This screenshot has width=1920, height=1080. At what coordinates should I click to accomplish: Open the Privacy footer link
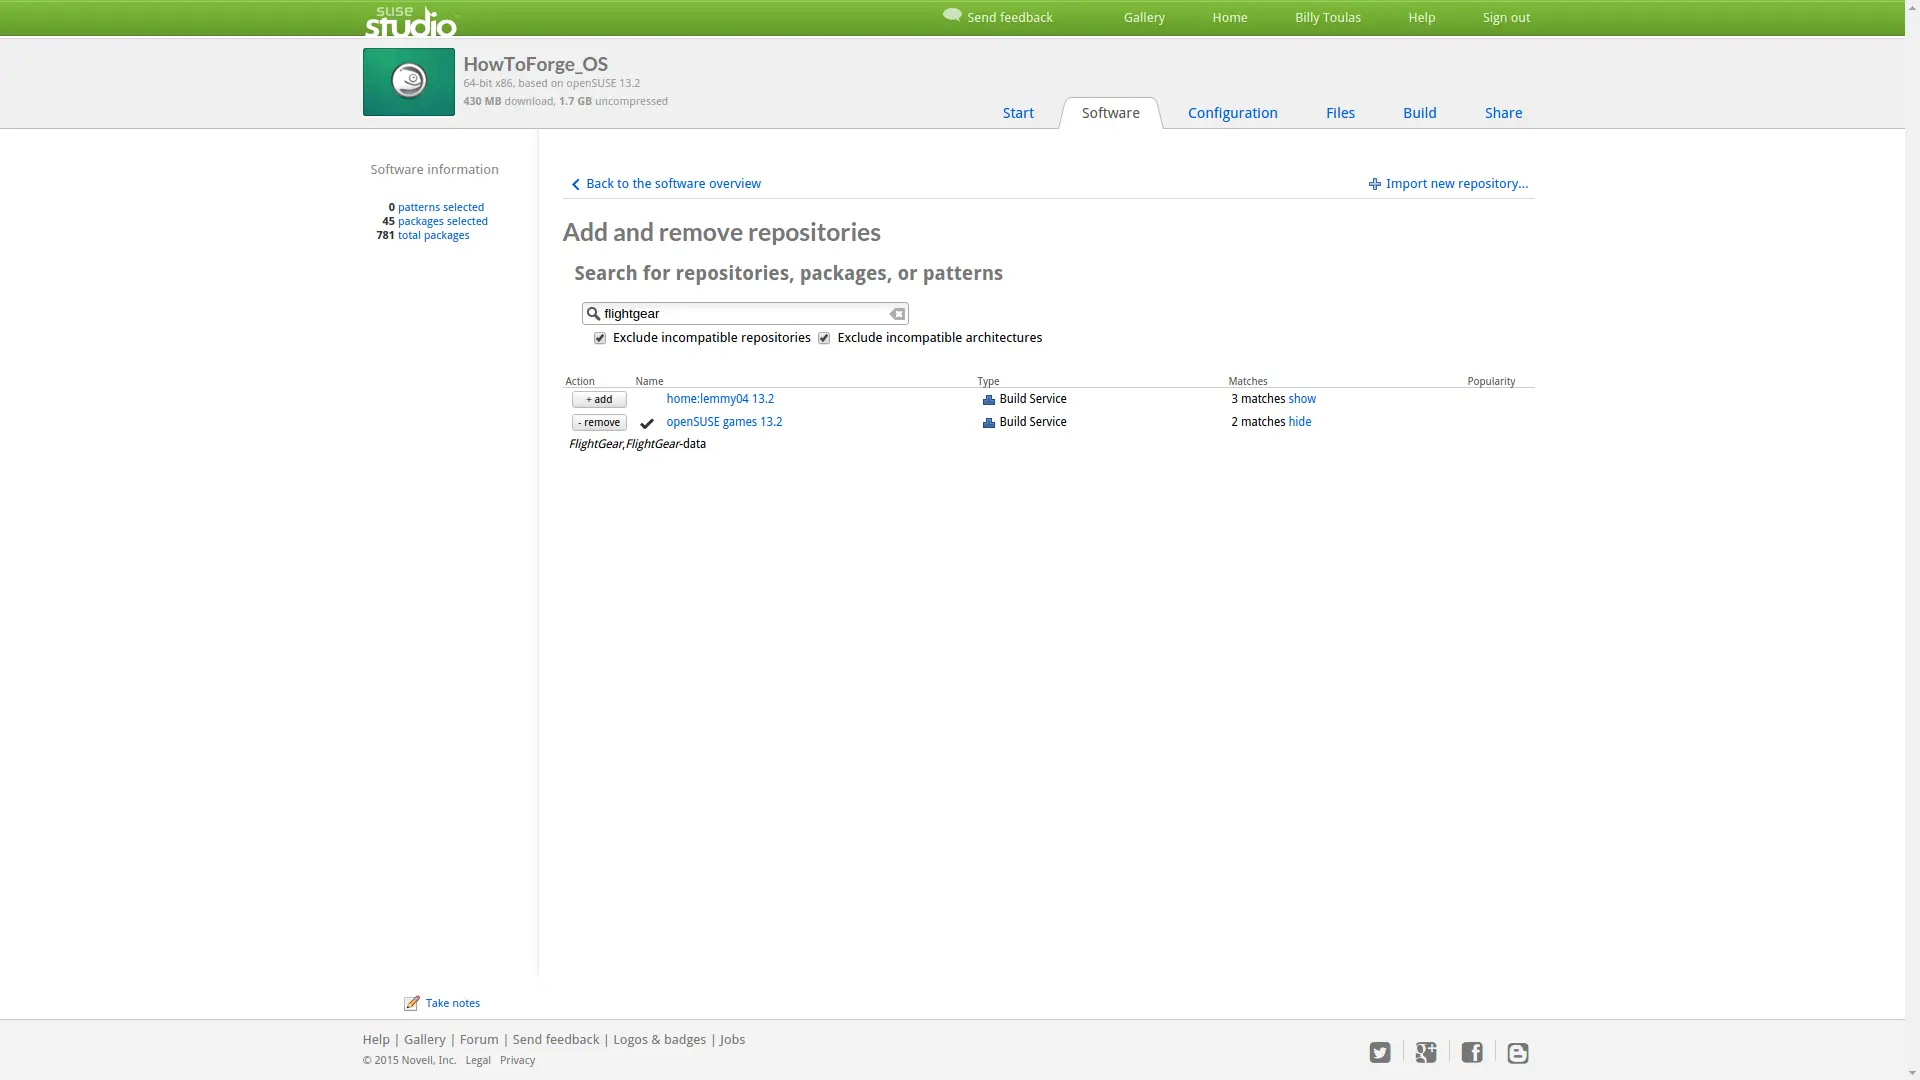click(x=517, y=1060)
